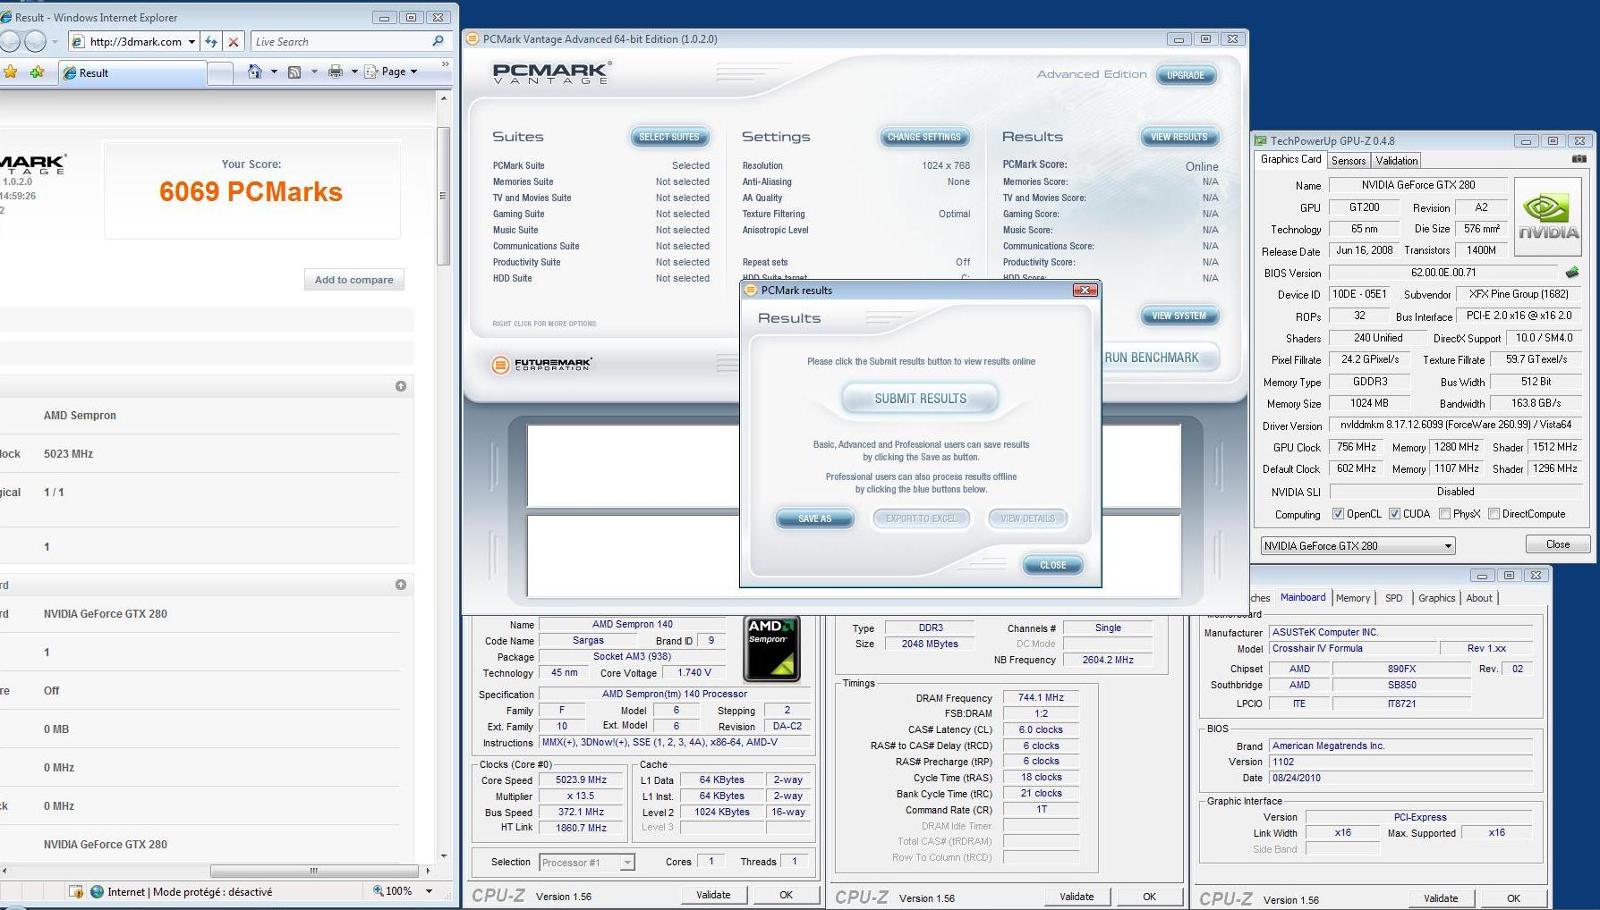This screenshot has height=910, width=1600.
Task: Click Add to compare on the webpage
Action: 354,280
